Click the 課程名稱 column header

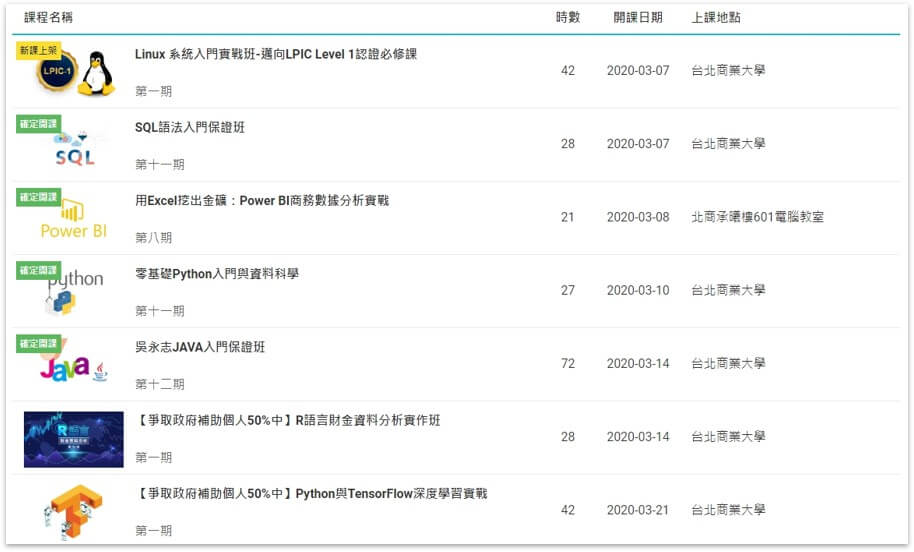click(48, 18)
